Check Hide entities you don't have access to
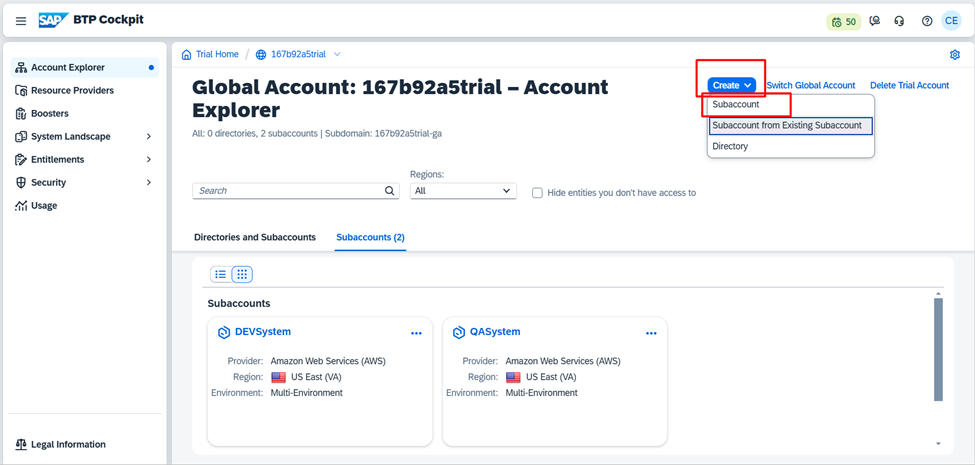Screen dimensions: 975x465 tap(537, 193)
